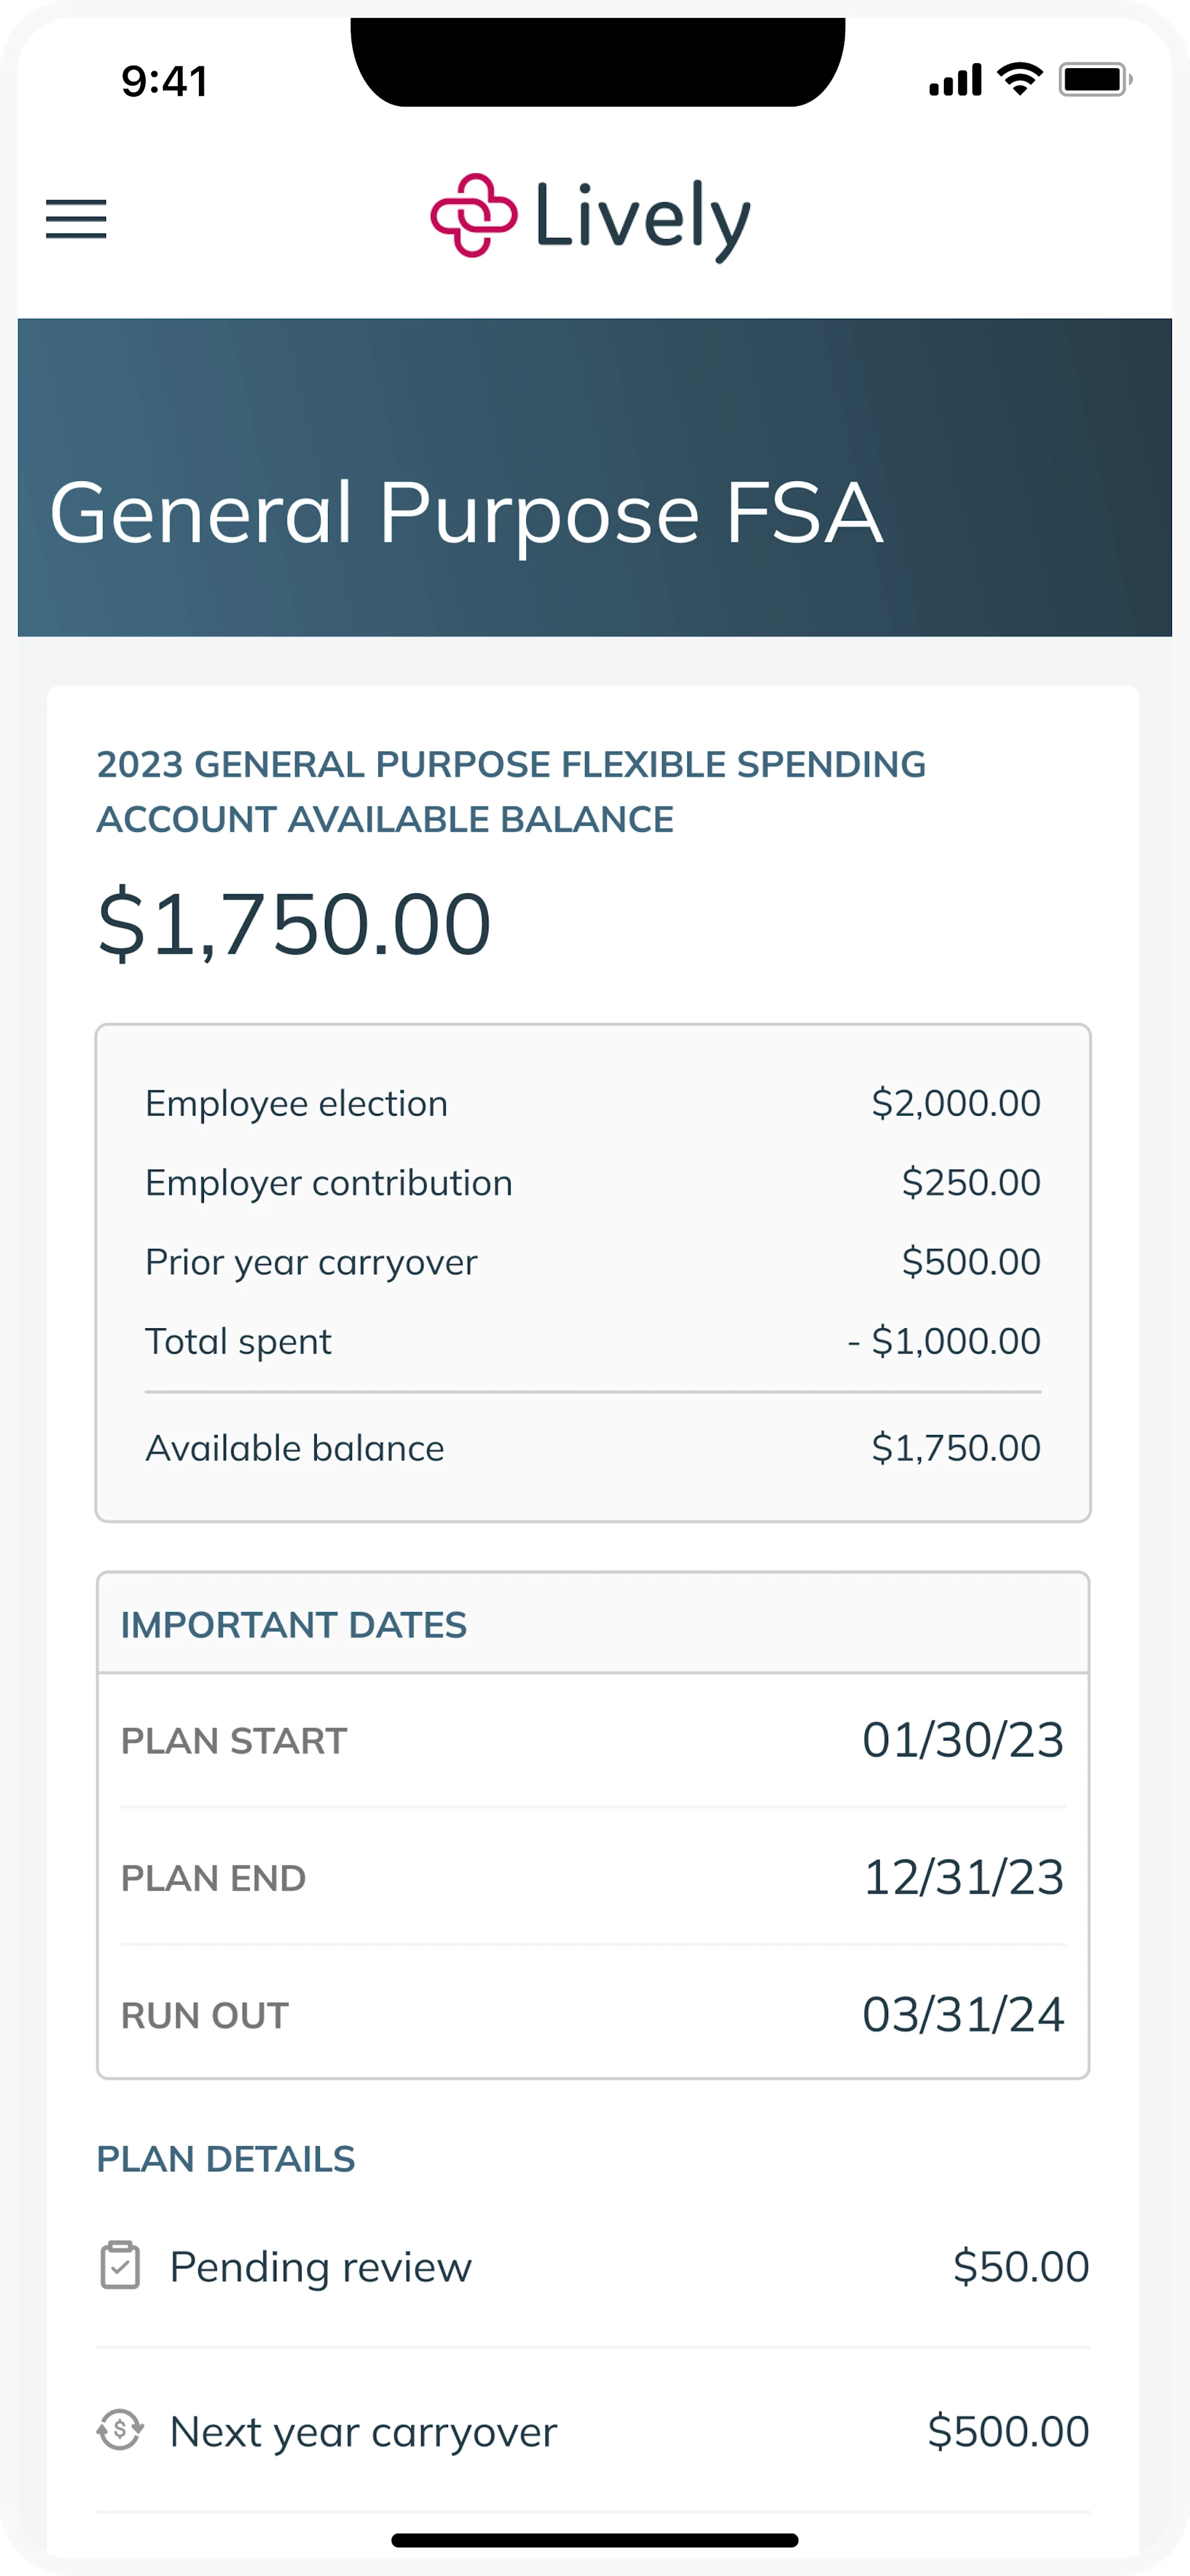
Task: Tap the Plan Start date row
Action: (592, 1740)
